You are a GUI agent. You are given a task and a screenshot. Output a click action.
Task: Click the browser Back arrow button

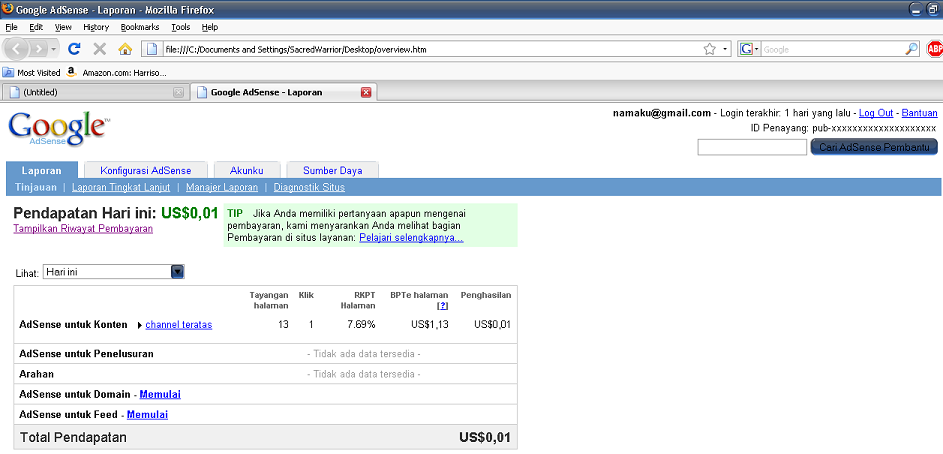[x=17, y=49]
